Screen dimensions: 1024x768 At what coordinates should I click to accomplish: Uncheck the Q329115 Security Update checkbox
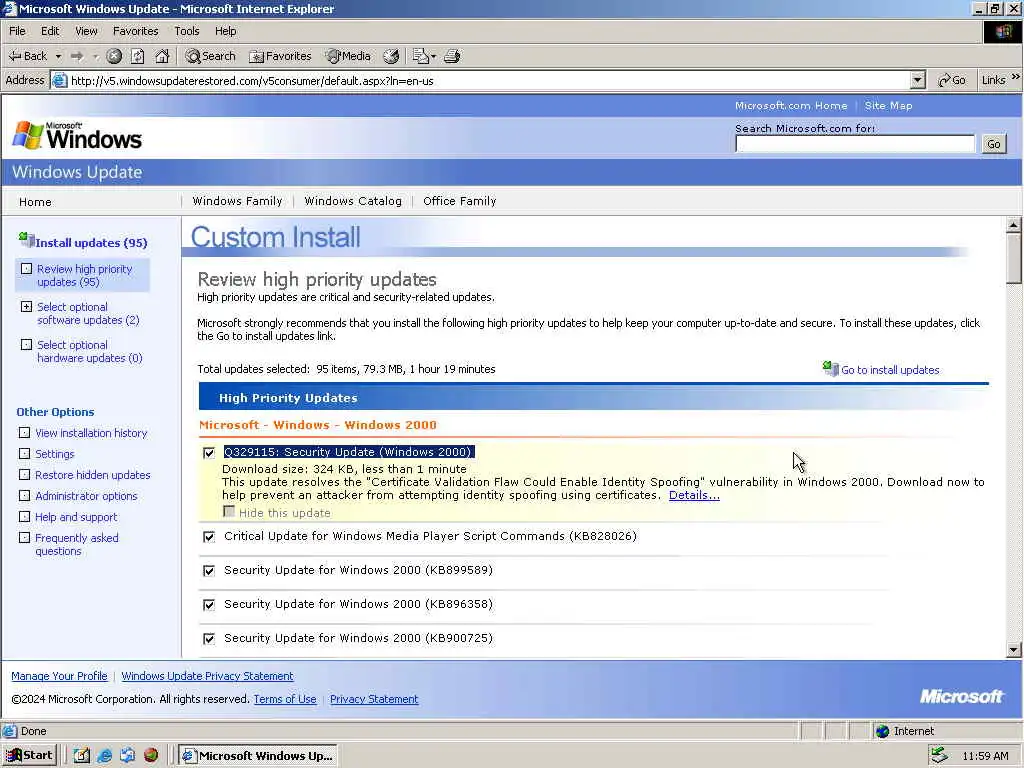(x=209, y=453)
